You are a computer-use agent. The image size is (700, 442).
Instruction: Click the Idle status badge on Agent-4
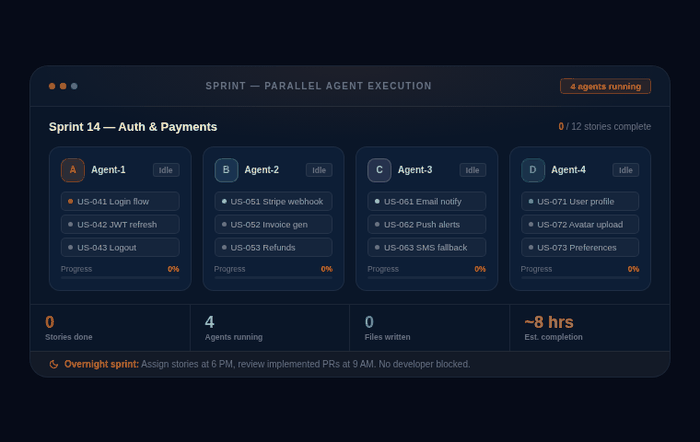point(625,170)
